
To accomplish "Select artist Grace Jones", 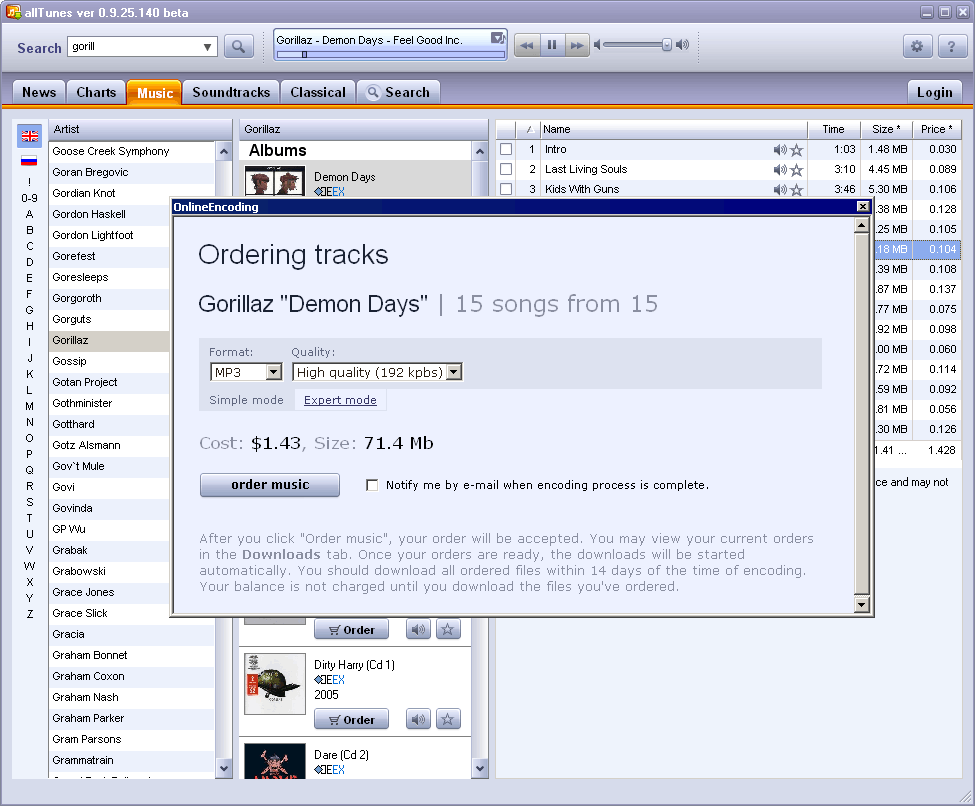I will [x=109, y=592].
